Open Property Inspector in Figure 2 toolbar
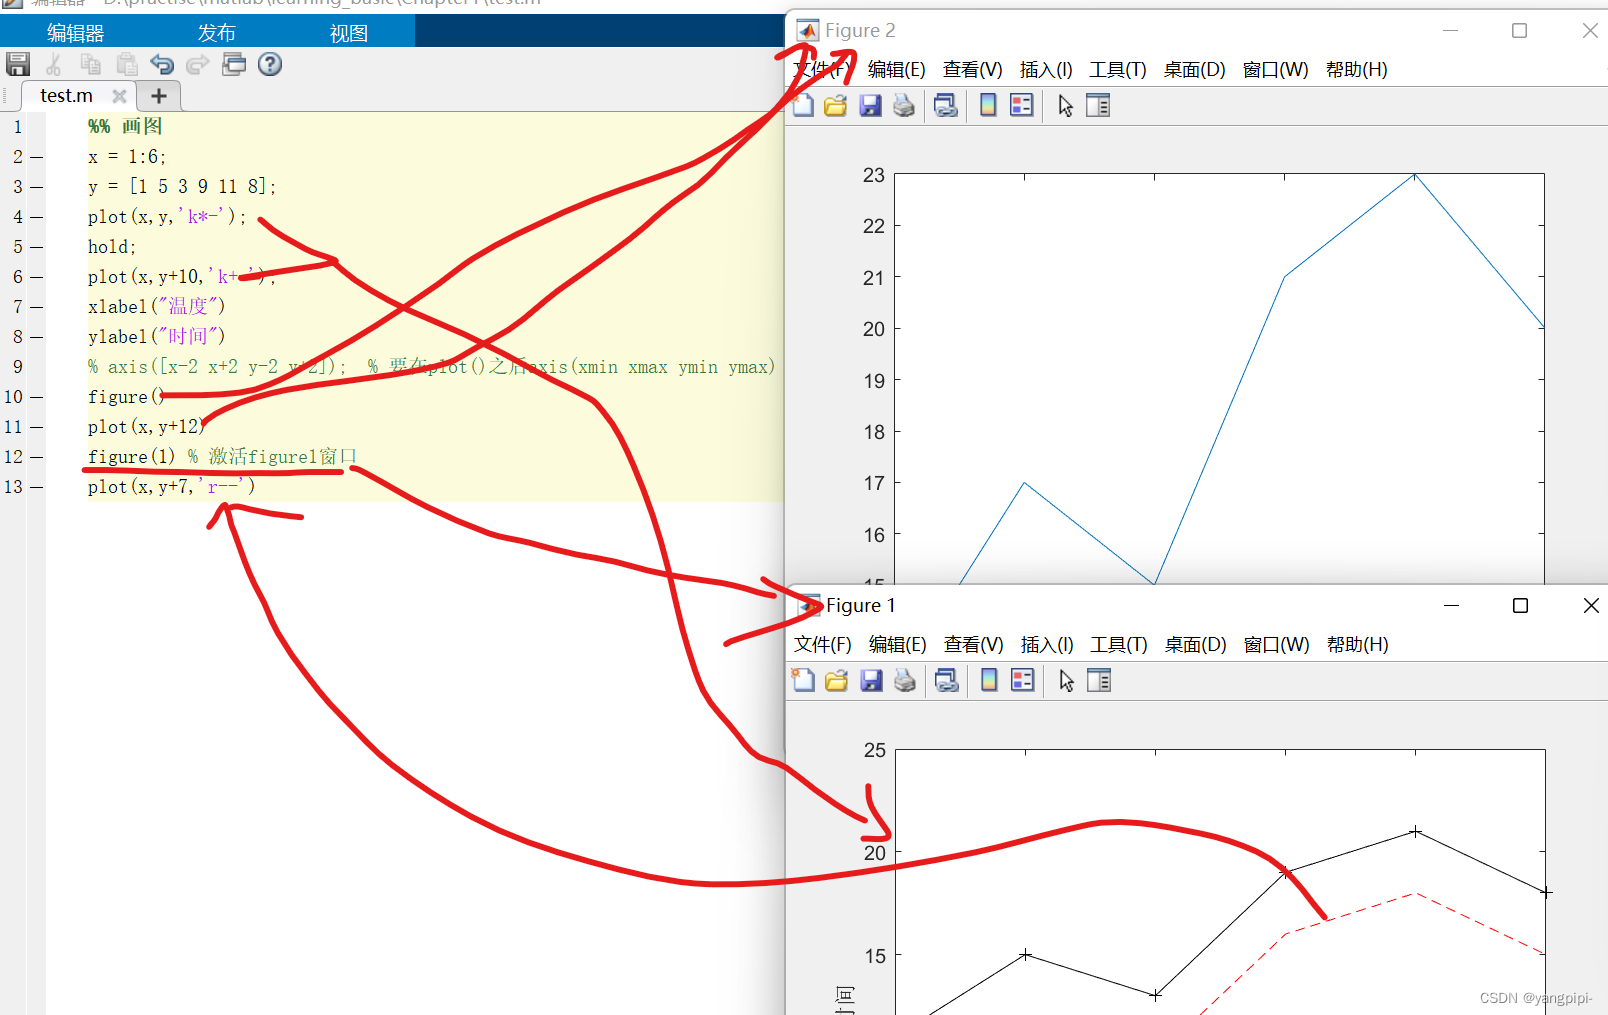 [x=1098, y=106]
